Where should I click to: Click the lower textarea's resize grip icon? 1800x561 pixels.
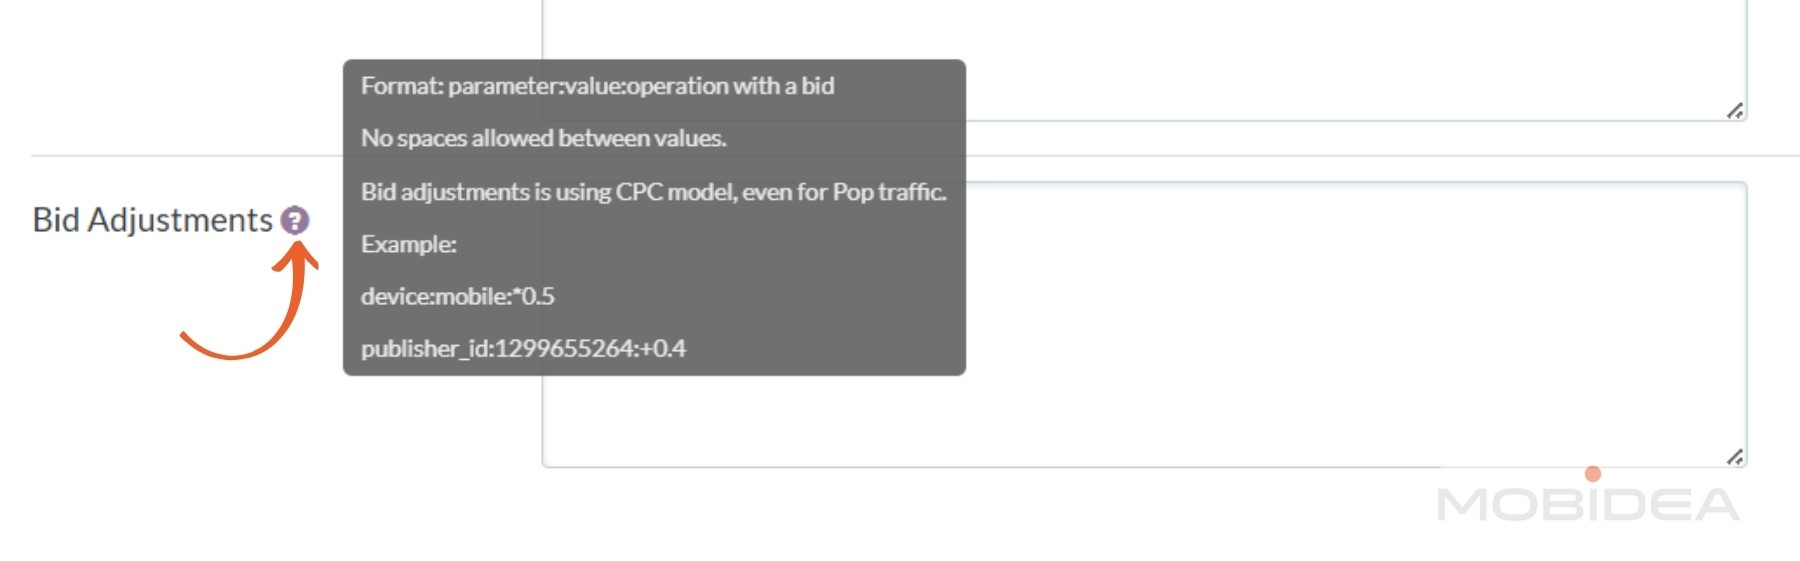(1735, 456)
